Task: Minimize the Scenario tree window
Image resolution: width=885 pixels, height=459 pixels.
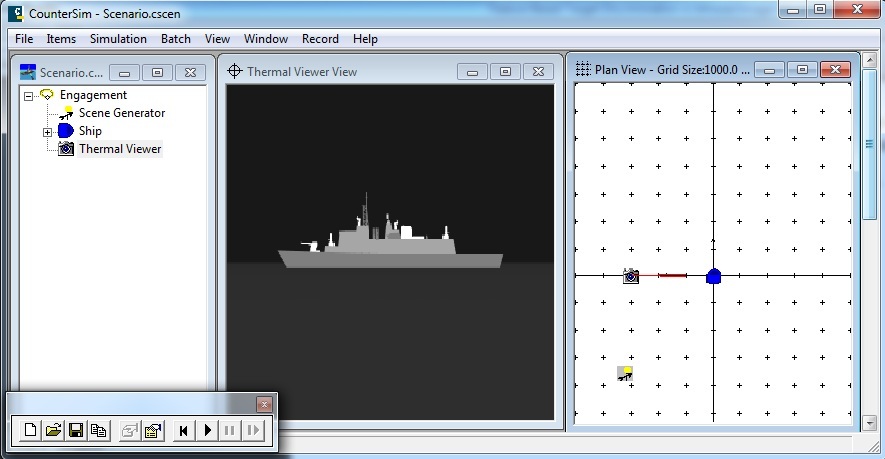Action: (x=124, y=72)
